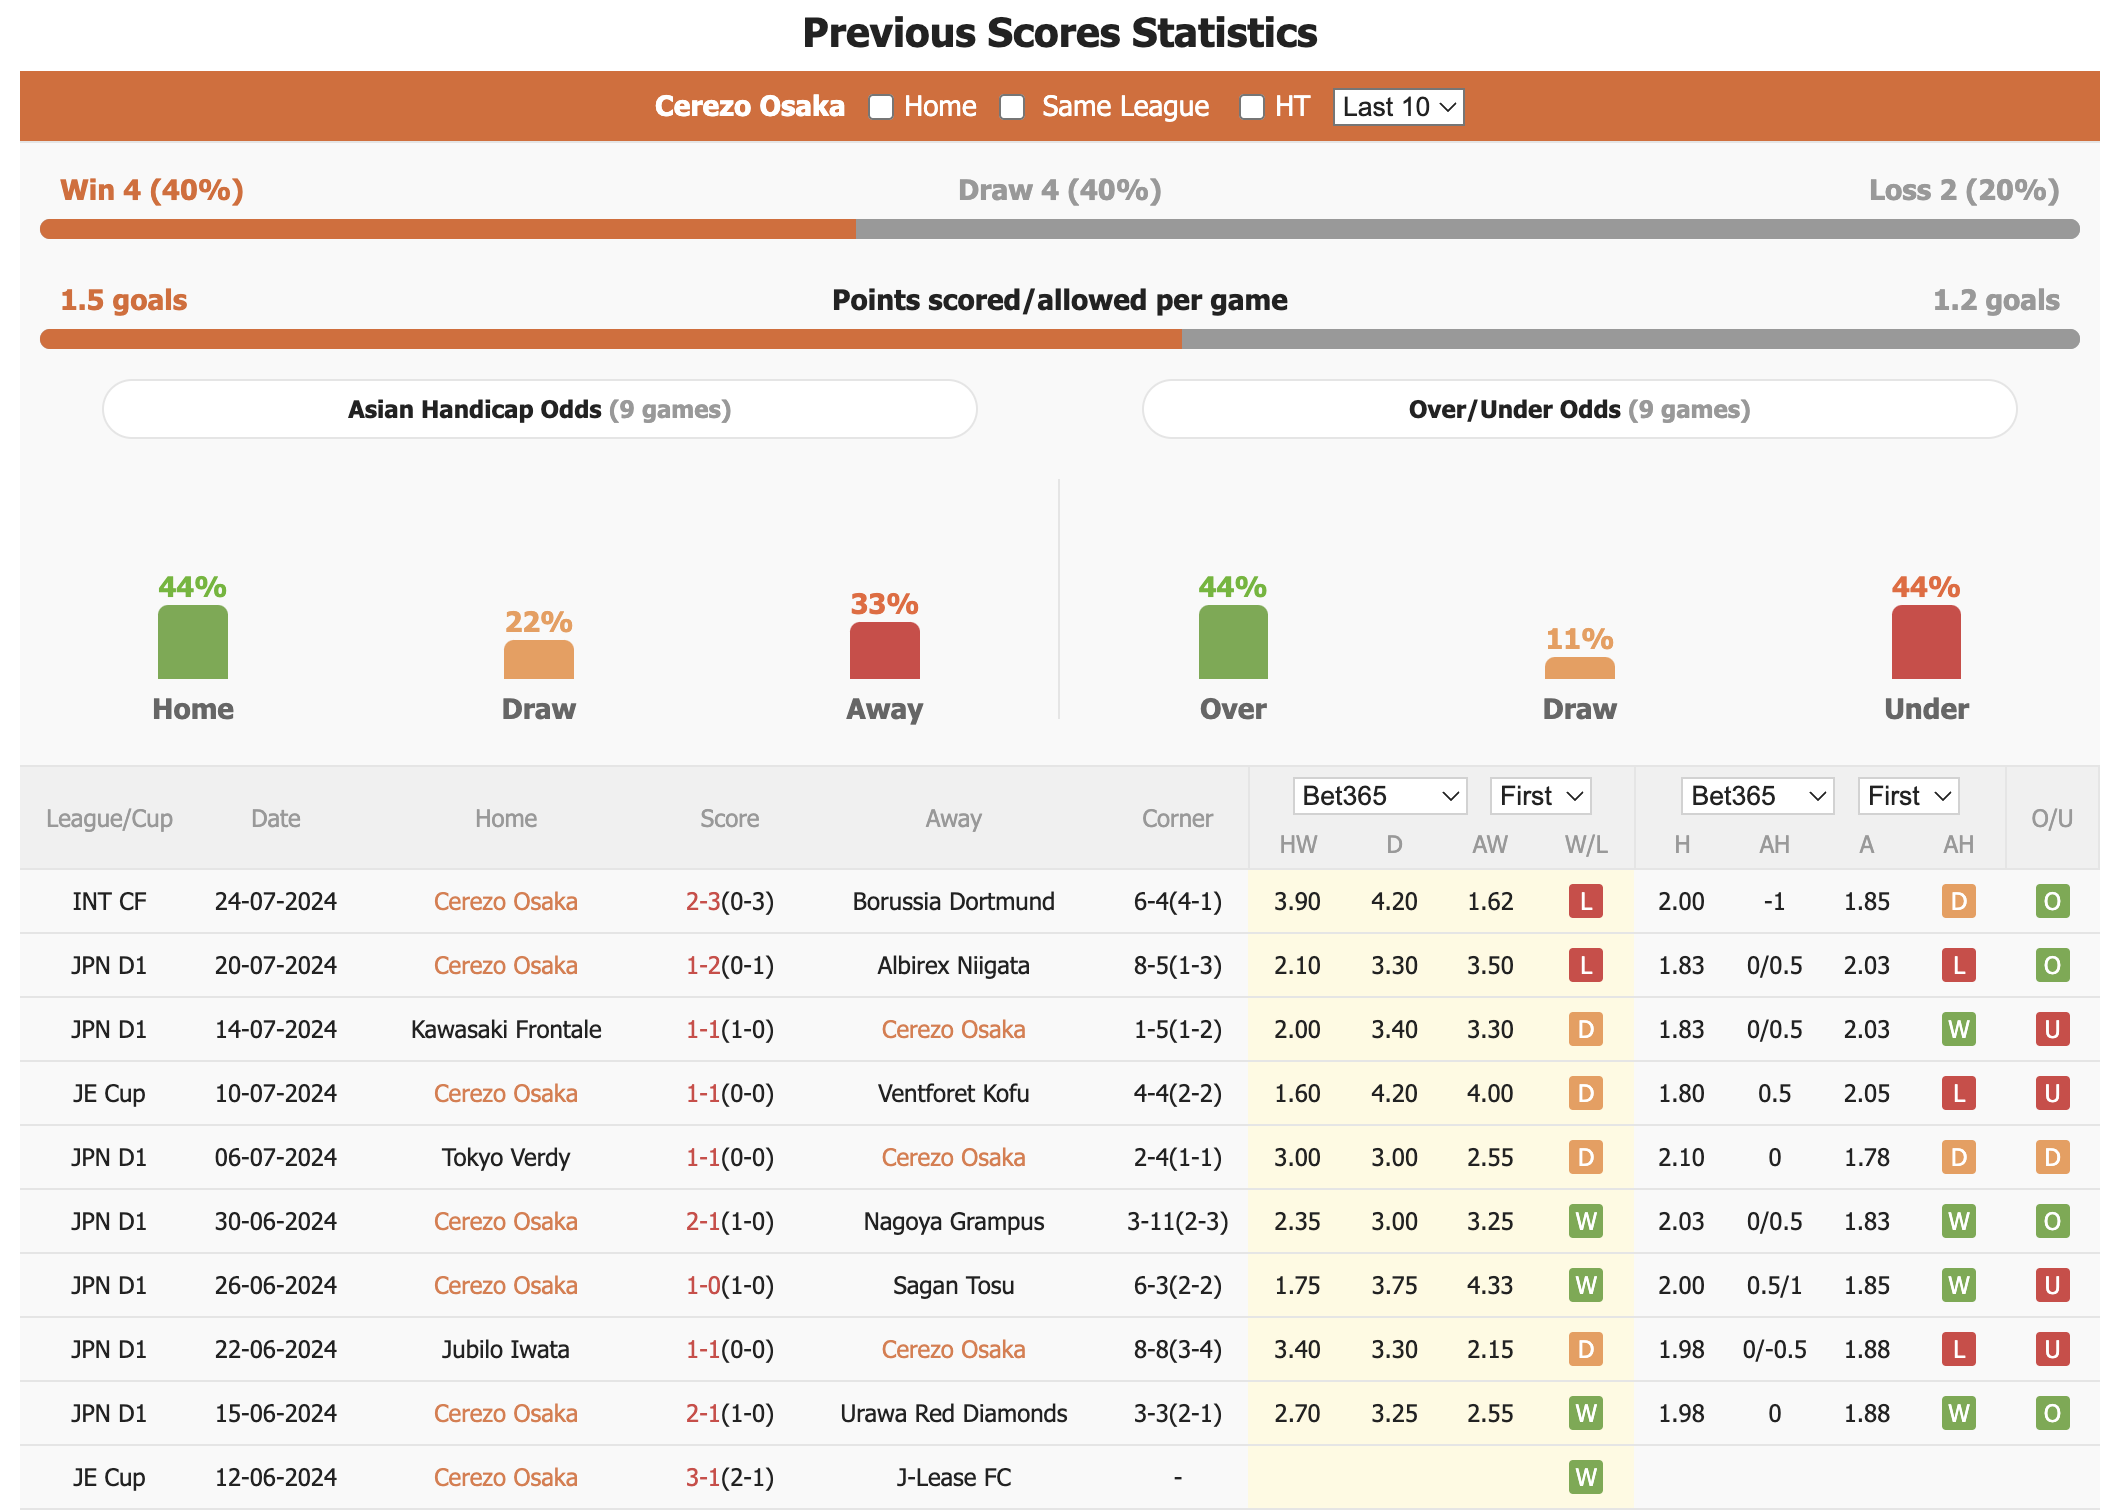Open Albirex Niigata team link

coord(954,965)
